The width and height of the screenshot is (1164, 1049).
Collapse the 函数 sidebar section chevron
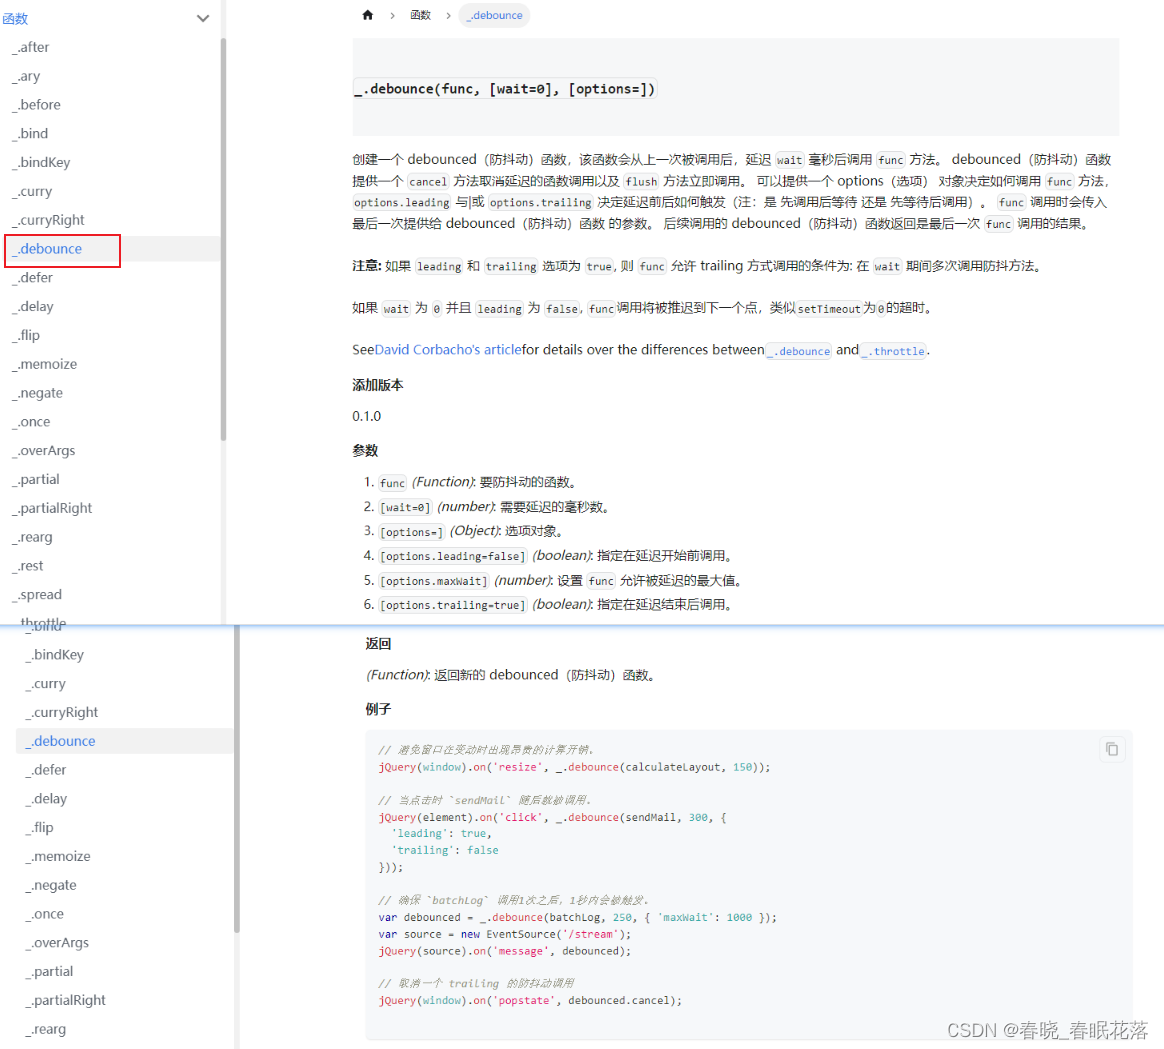pyautogui.click(x=203, y=19)
